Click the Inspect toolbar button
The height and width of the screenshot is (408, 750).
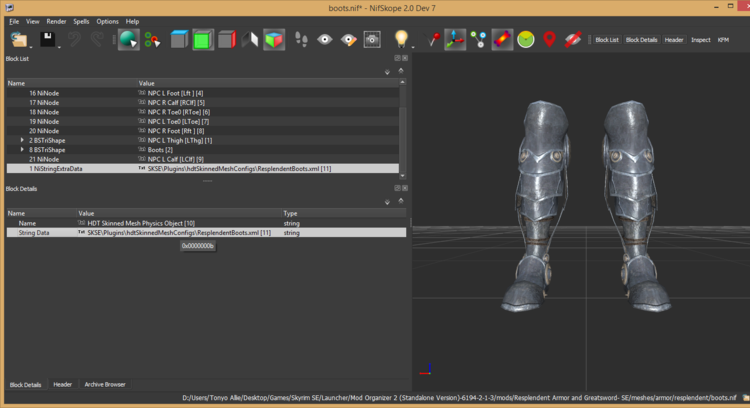coord(701,40)
